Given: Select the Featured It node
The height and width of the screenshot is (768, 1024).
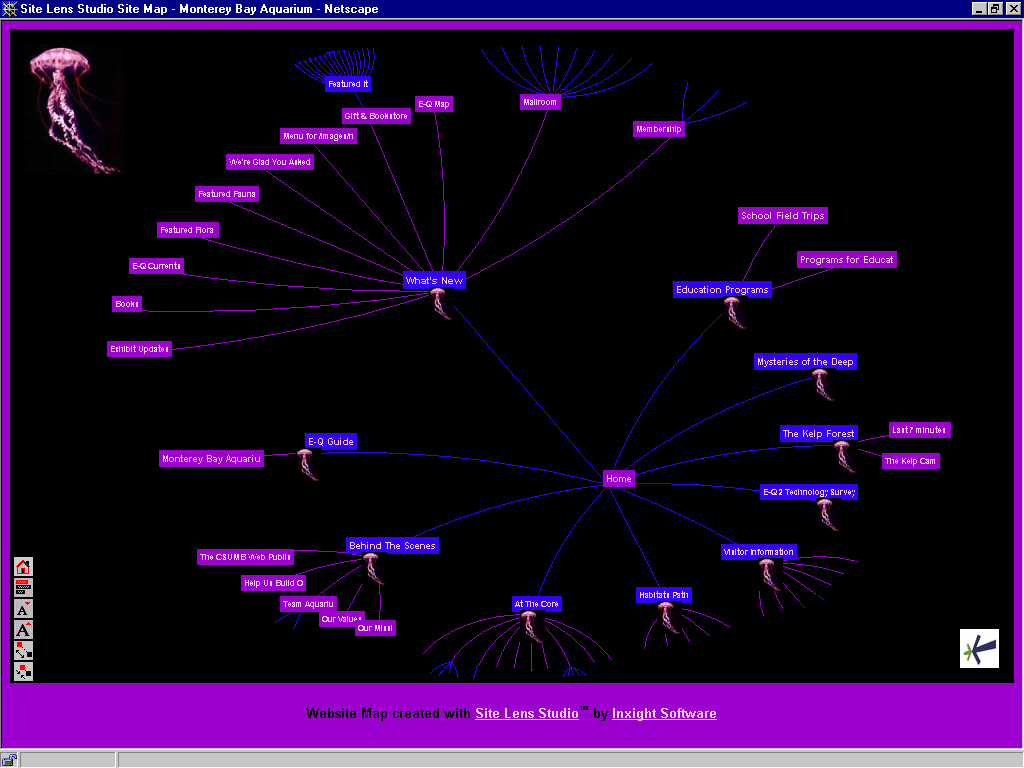Looking at the screenshot, I should [x=348, y=84].
